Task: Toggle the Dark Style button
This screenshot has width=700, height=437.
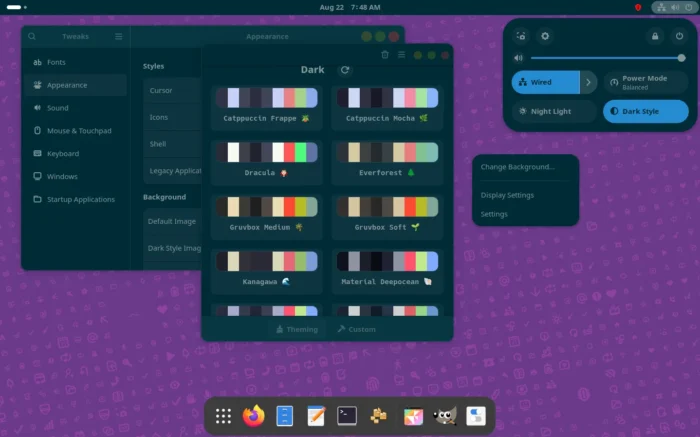Action: pos(646,111)
